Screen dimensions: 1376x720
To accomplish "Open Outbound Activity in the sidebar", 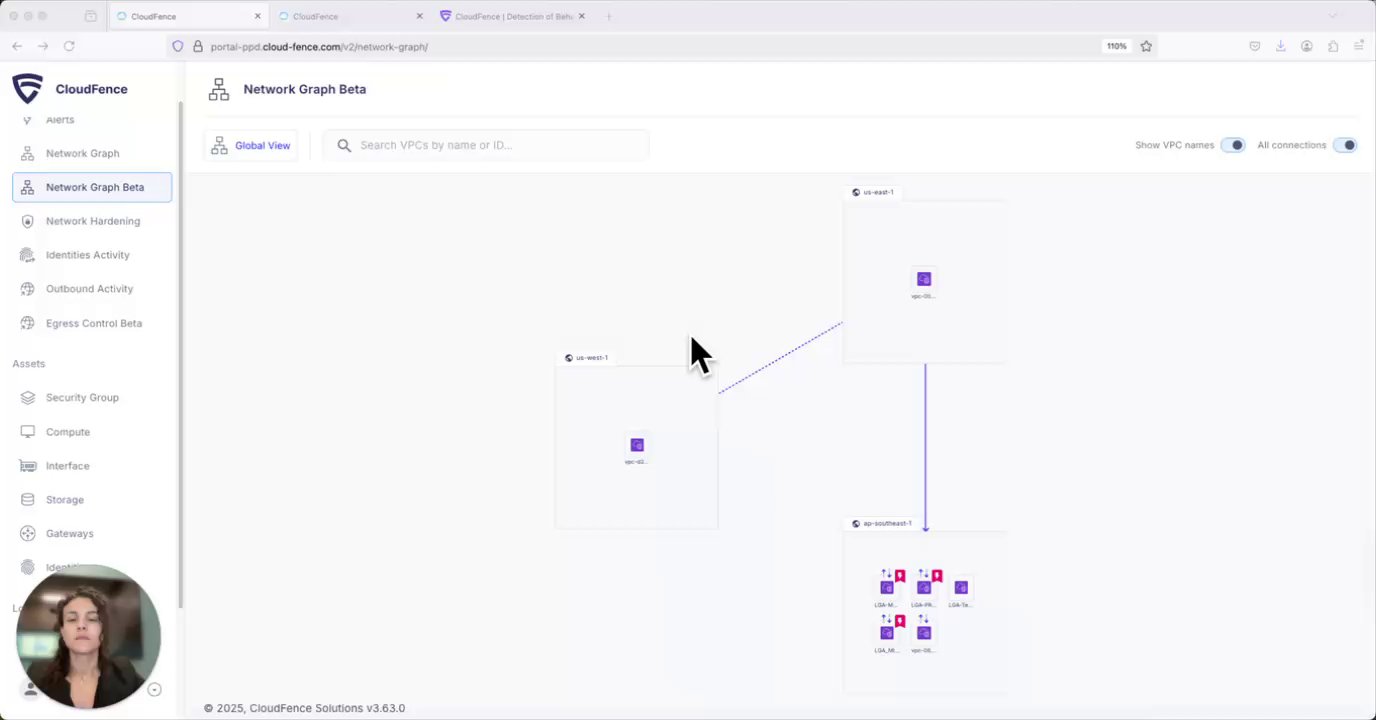I will [x=92, y=289].
